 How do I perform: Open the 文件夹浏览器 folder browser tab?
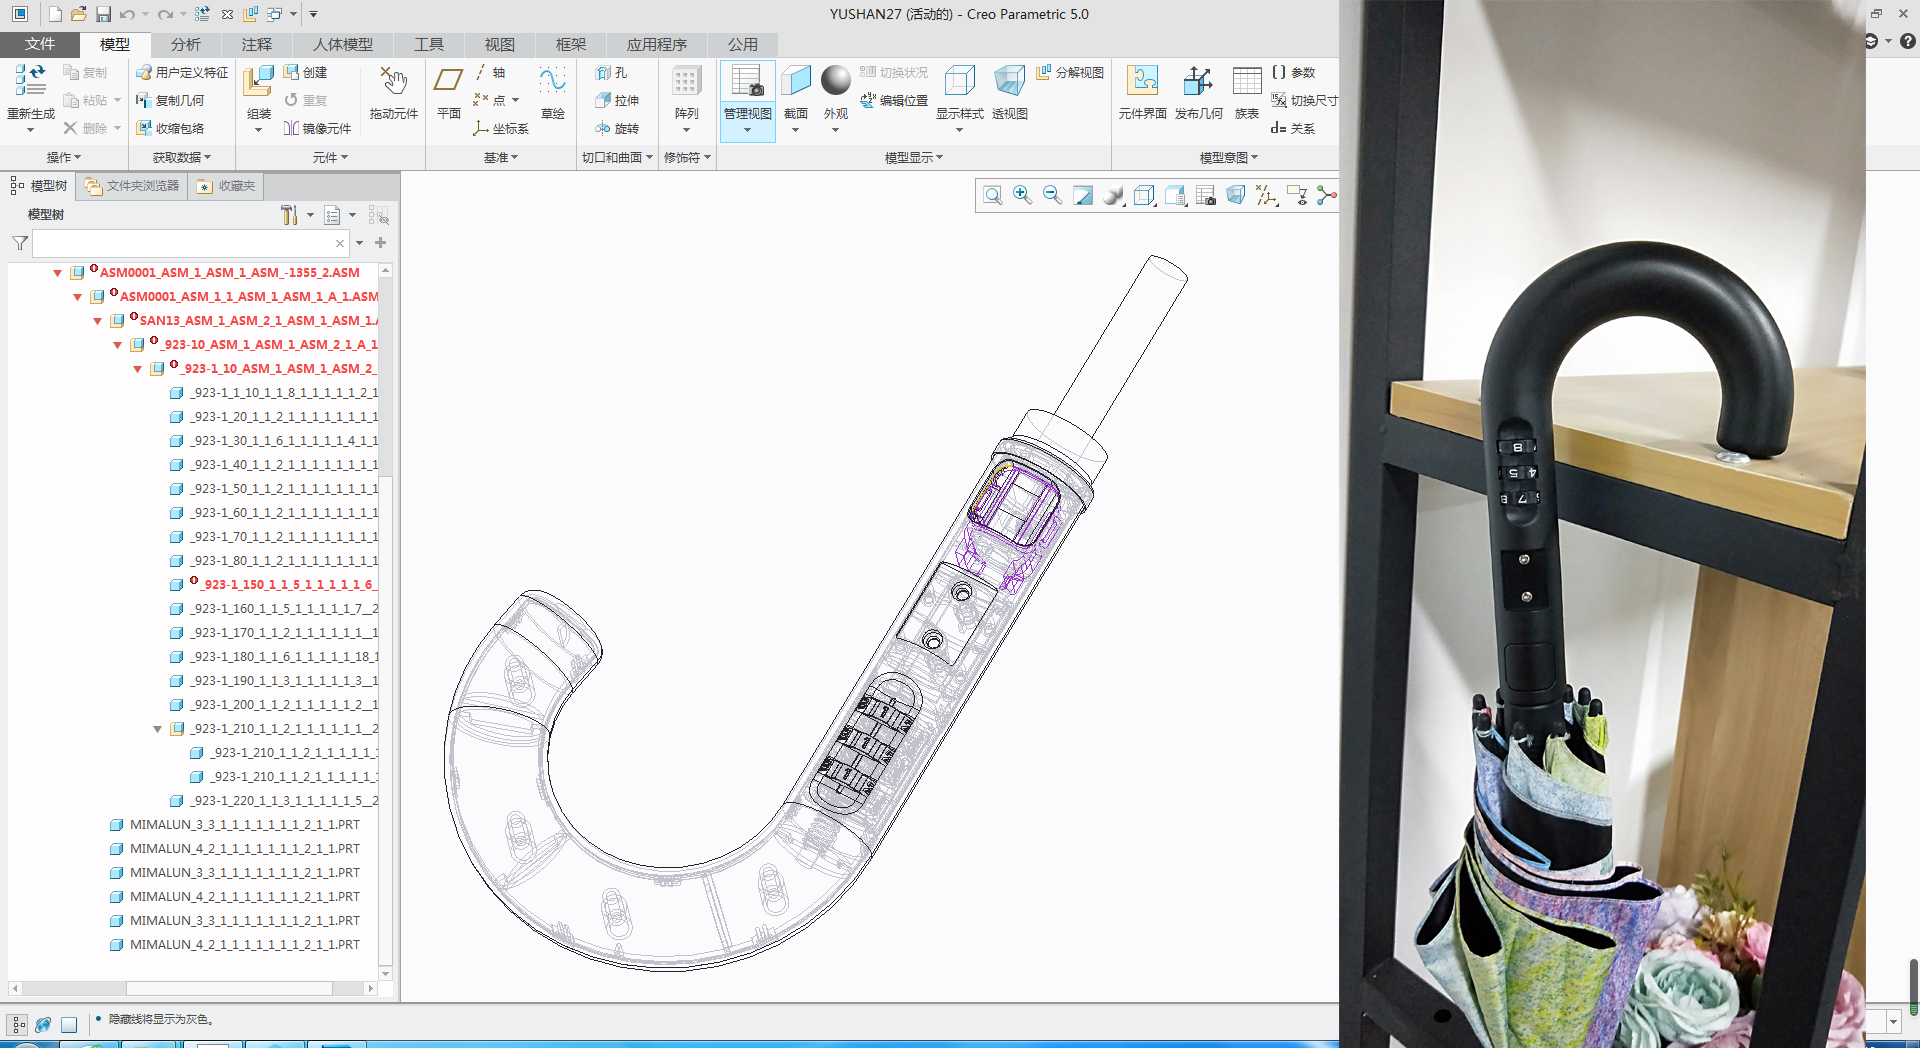(132, 186)
